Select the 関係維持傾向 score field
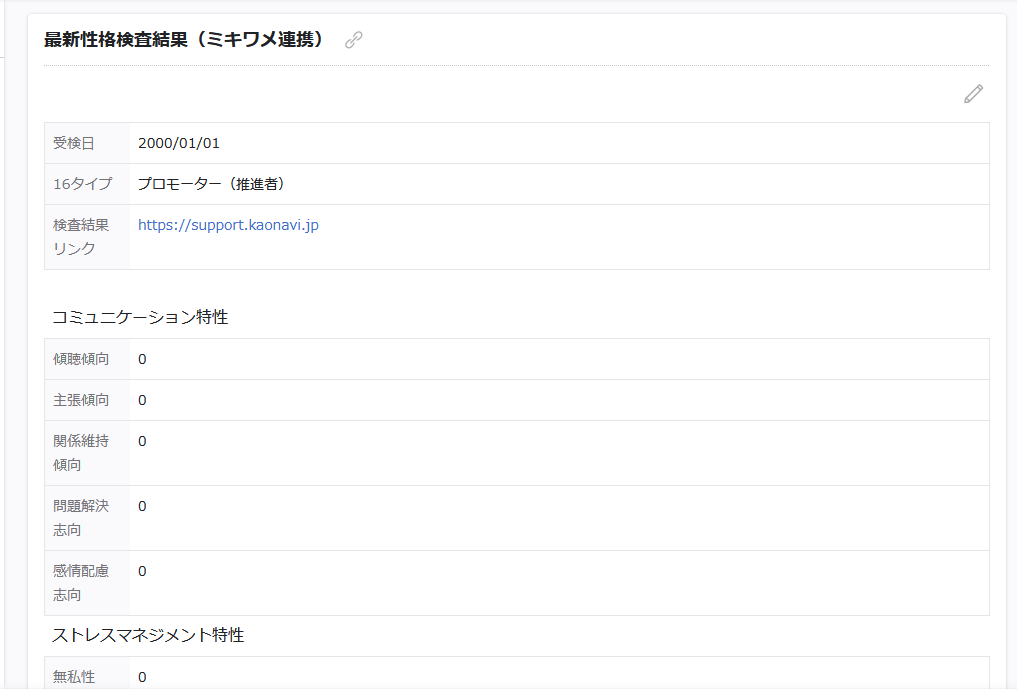Screen dimensions: 1017x689 click(141, 440)
